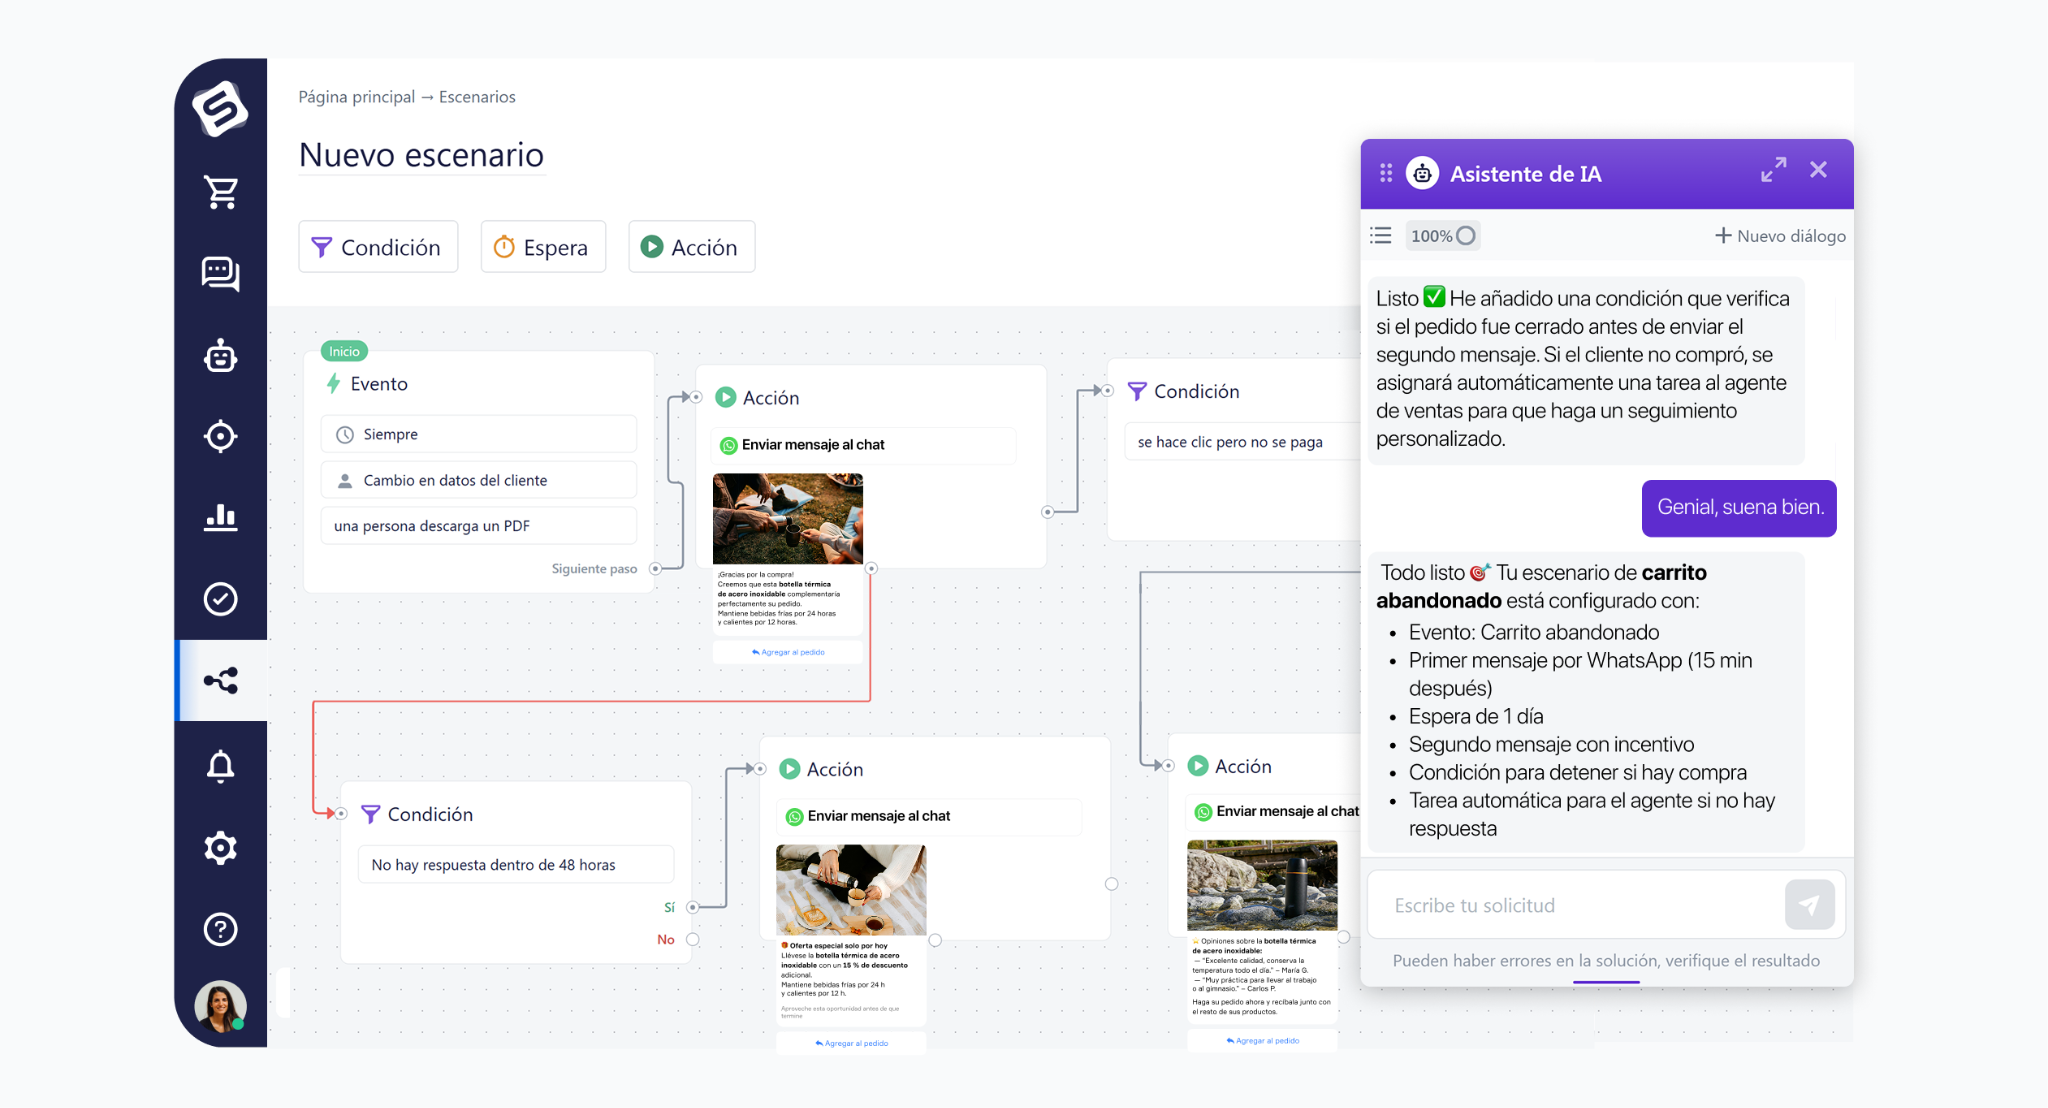Viewport: 2048px width, 1108px height.
Task: Click the 100% context usage indicator
Action: tap(1442, 236)
